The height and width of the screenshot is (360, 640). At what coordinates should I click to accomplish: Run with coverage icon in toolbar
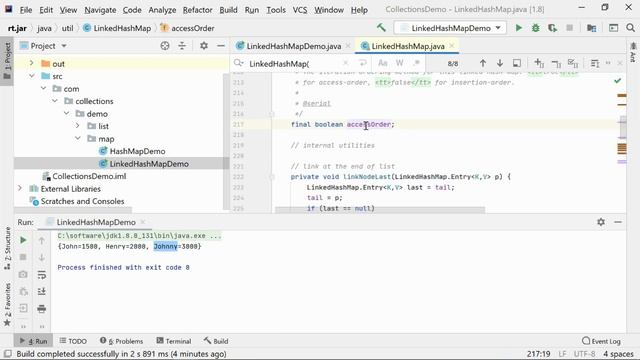552,28
